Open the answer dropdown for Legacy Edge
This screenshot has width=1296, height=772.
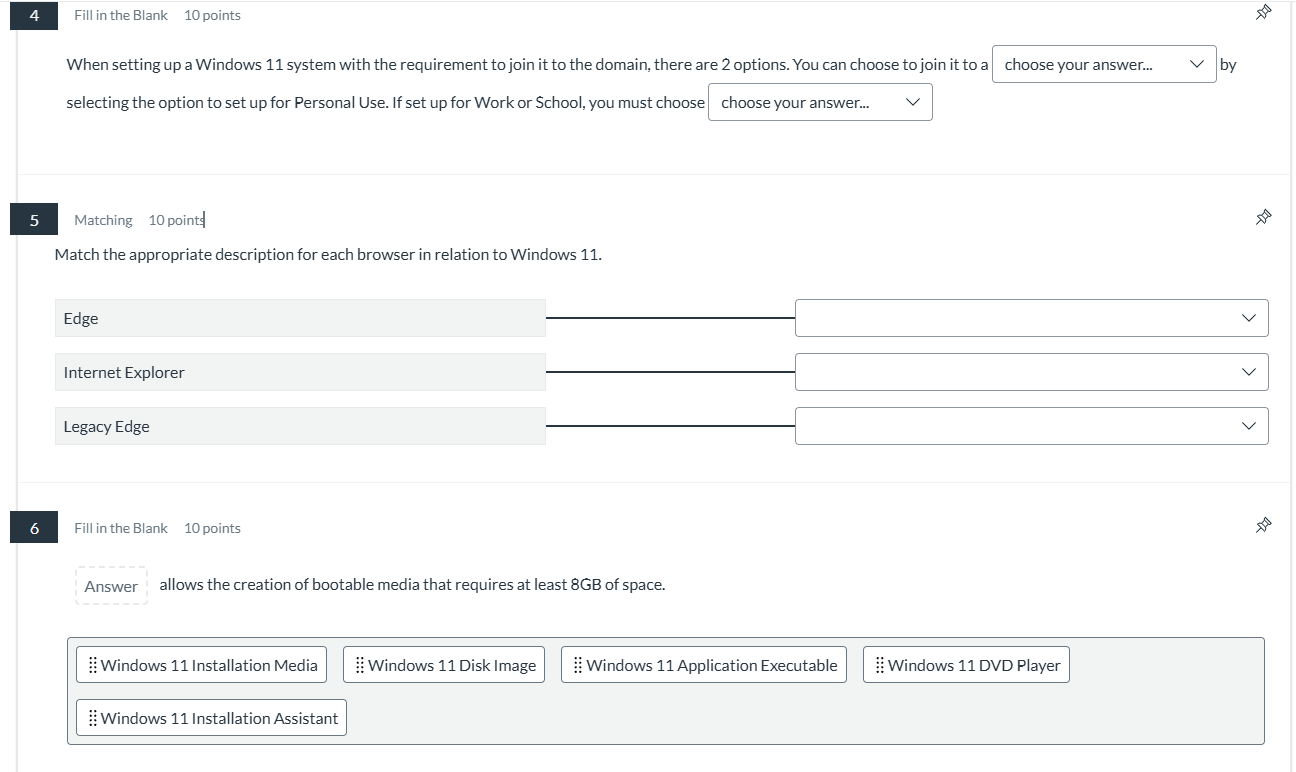1031,426
